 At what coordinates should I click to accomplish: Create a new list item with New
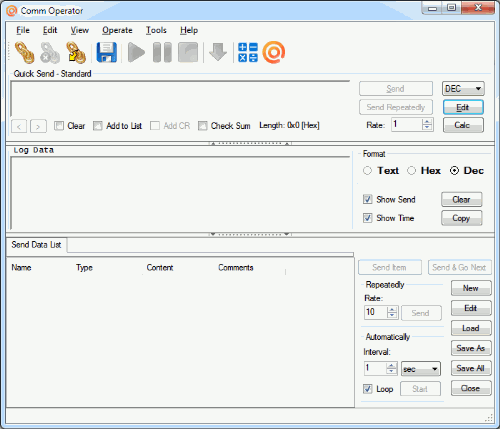pos(471,288)
